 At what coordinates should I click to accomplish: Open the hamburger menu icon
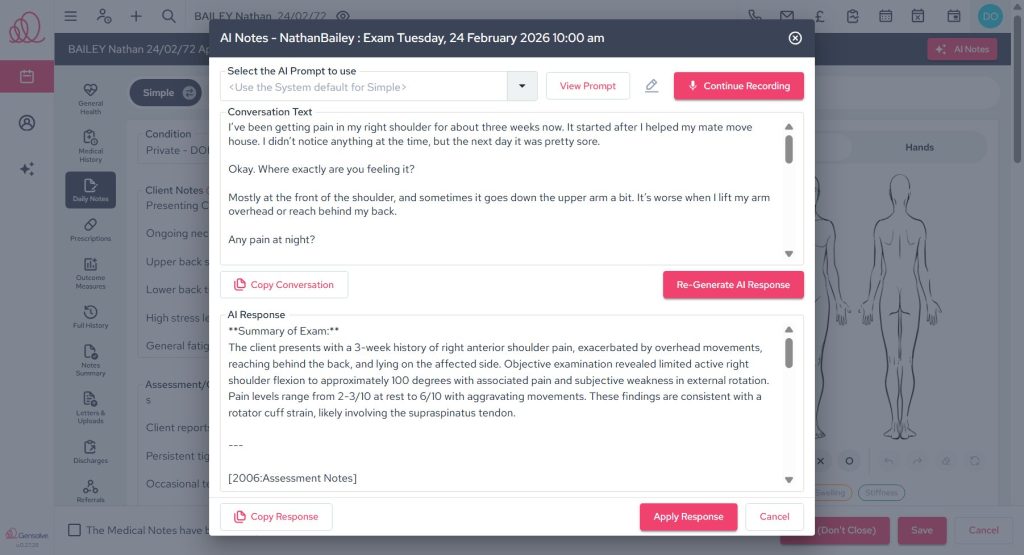(70, 16)
